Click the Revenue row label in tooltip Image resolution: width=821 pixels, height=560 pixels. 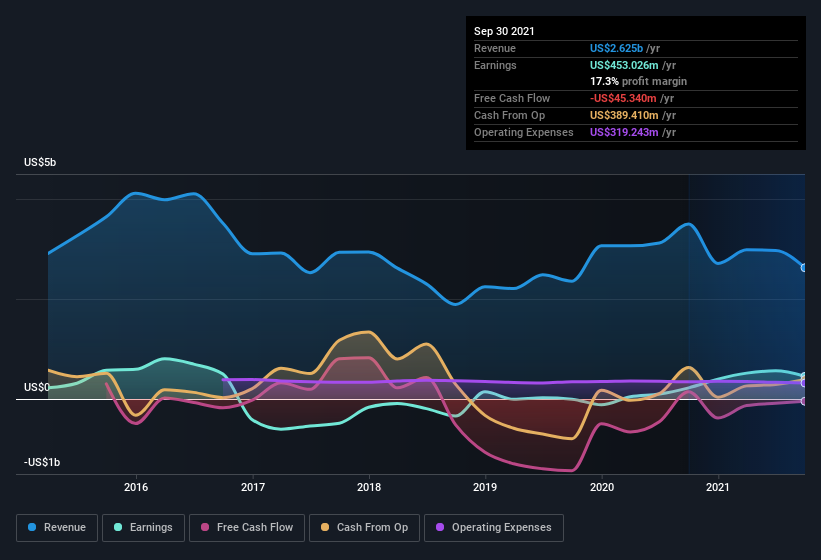pyautogui.click(x=495, y=48)
